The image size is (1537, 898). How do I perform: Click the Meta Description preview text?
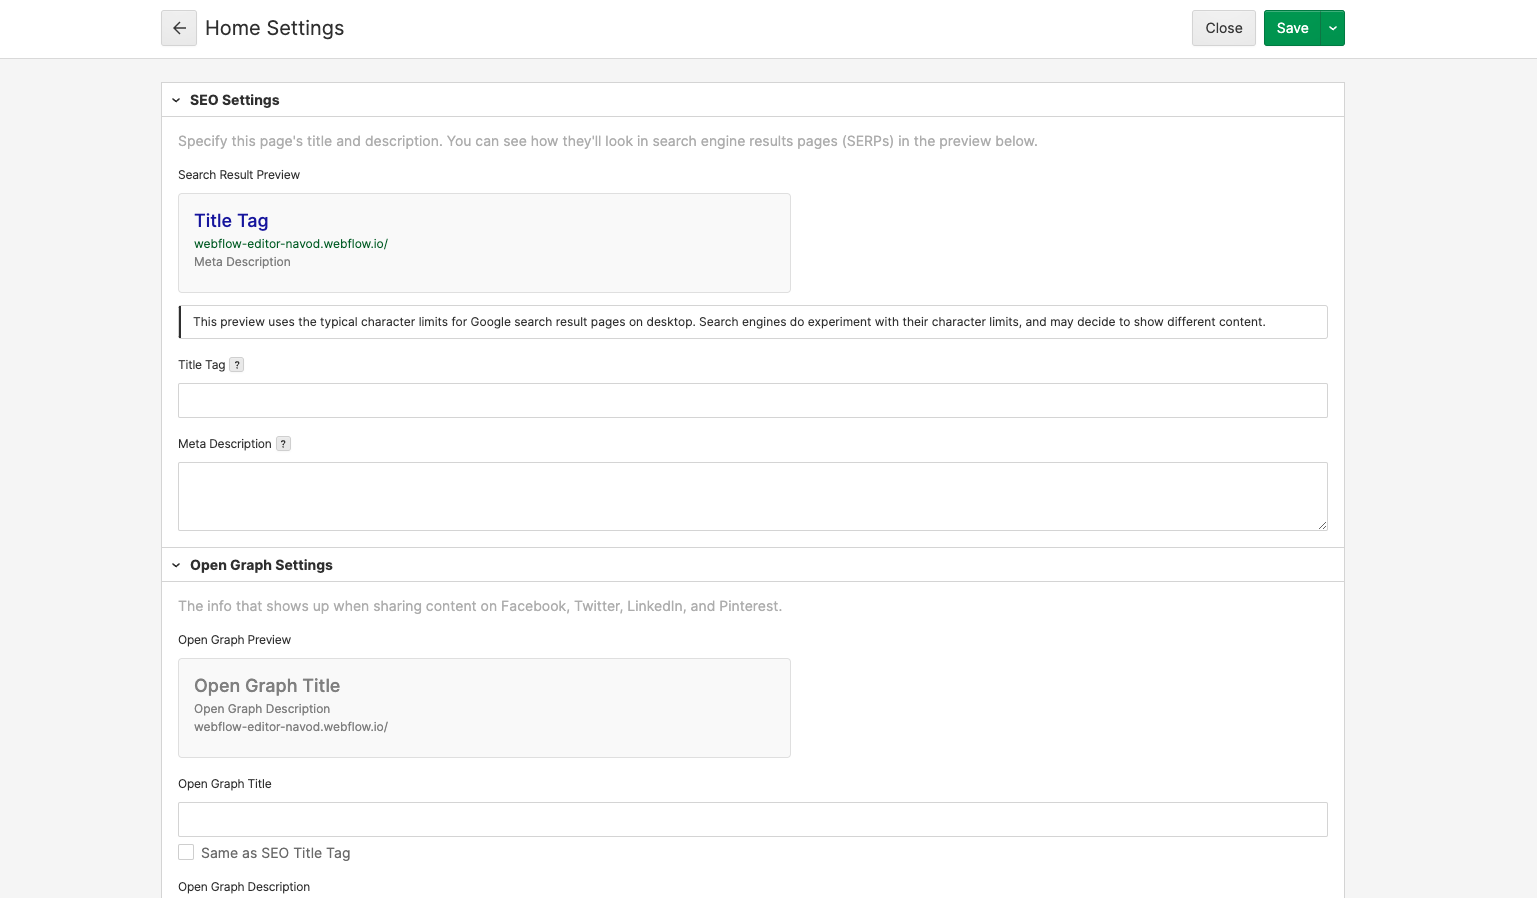click(x=242, y=262)
